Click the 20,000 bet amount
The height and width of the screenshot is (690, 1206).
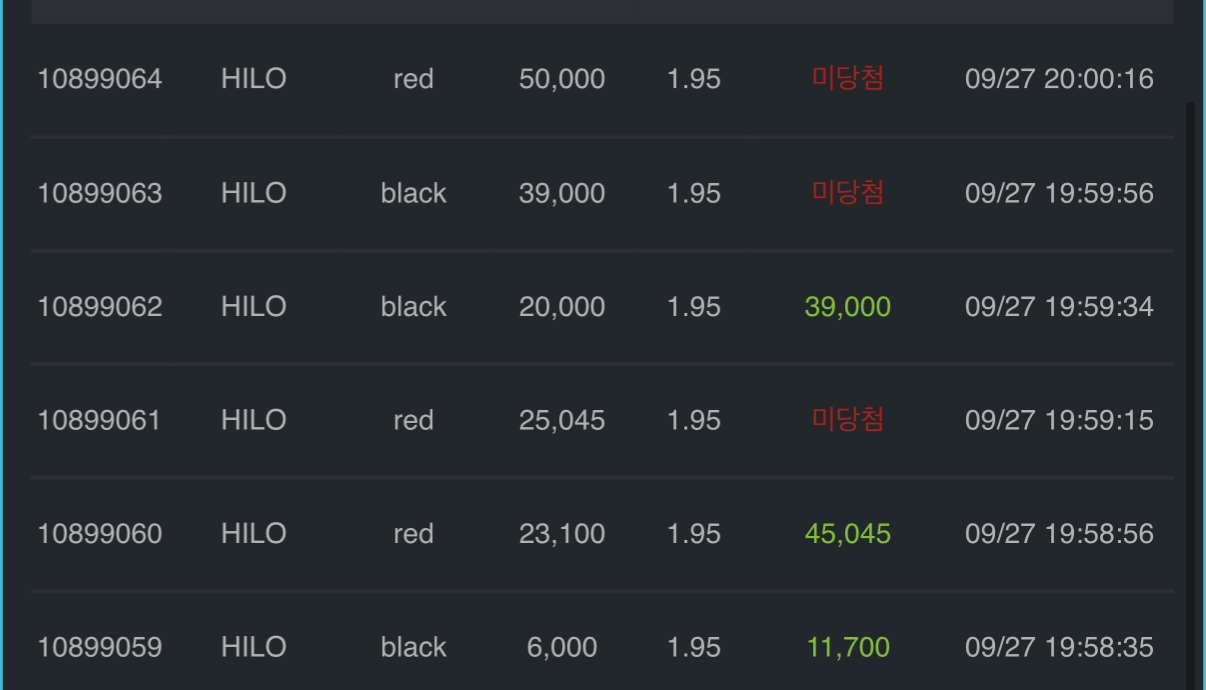click(x=561, y=307)
